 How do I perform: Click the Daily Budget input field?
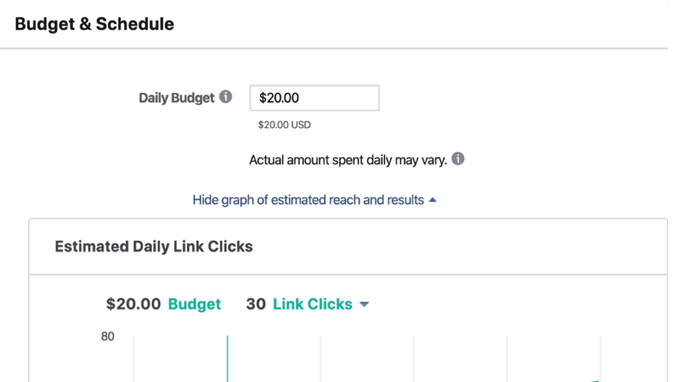(x=314, y=98)
